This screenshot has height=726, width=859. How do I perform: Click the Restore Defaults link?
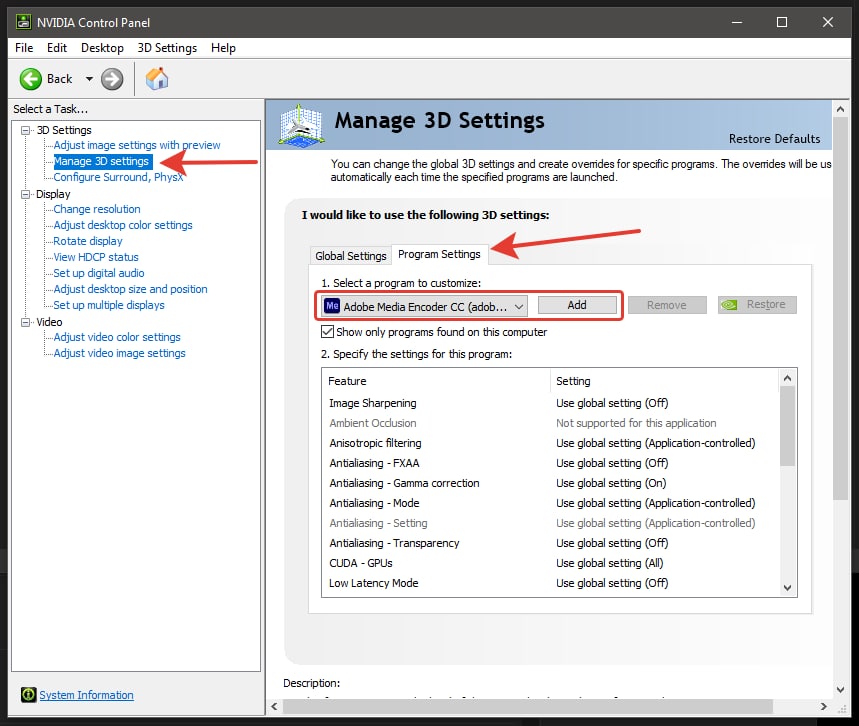pyautogui.click(x=774, y=139)
